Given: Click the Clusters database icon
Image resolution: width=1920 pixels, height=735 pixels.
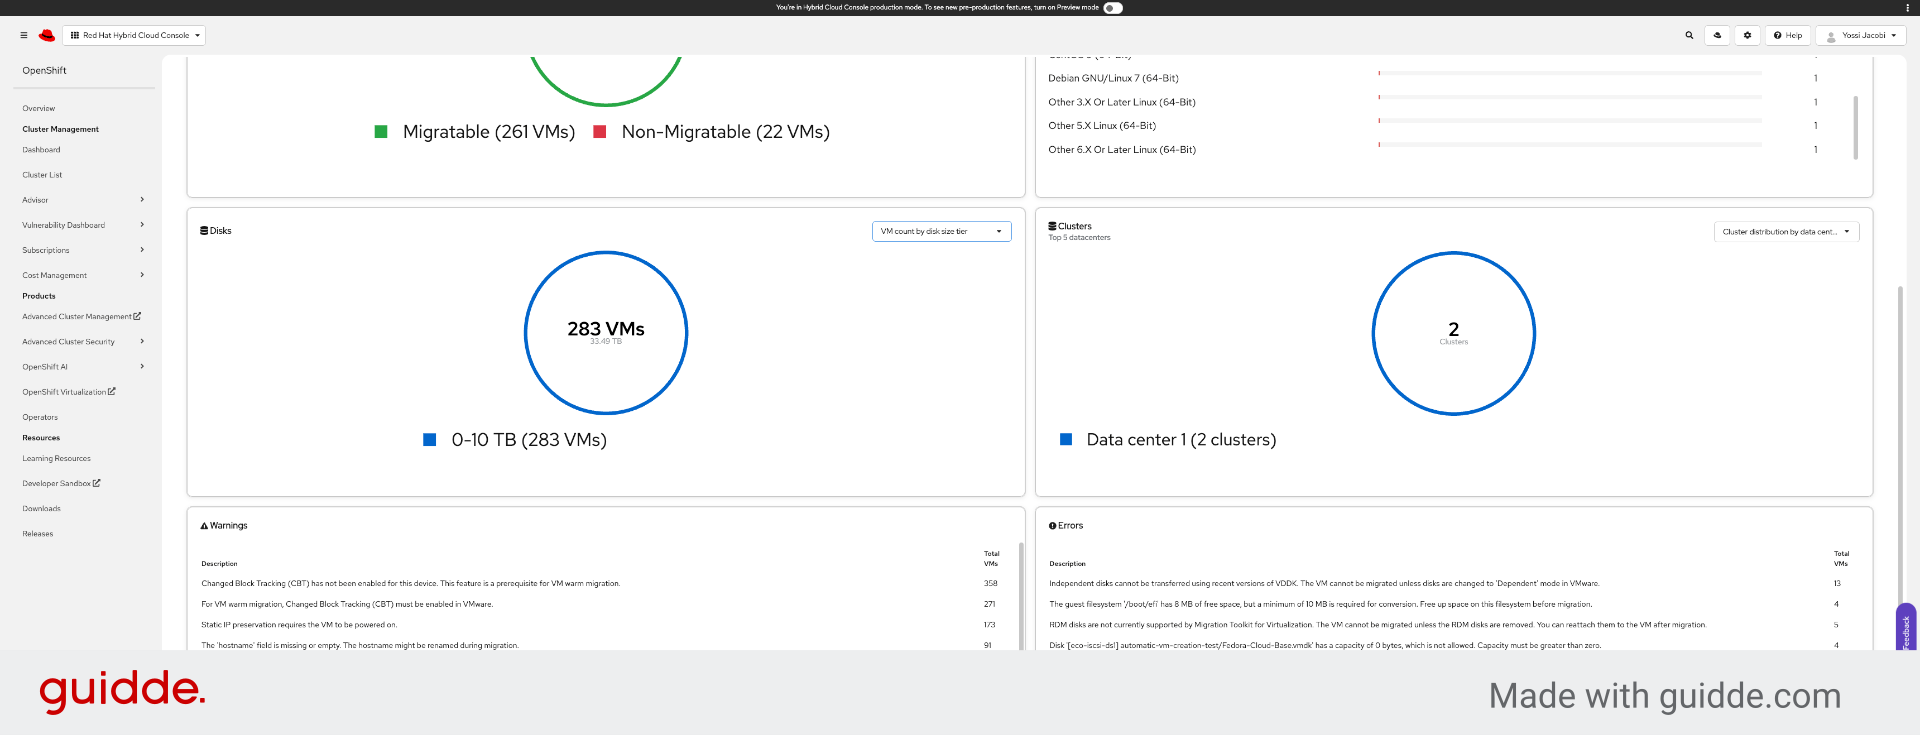Looking at the screenshot, I should tap(1052, 227).
